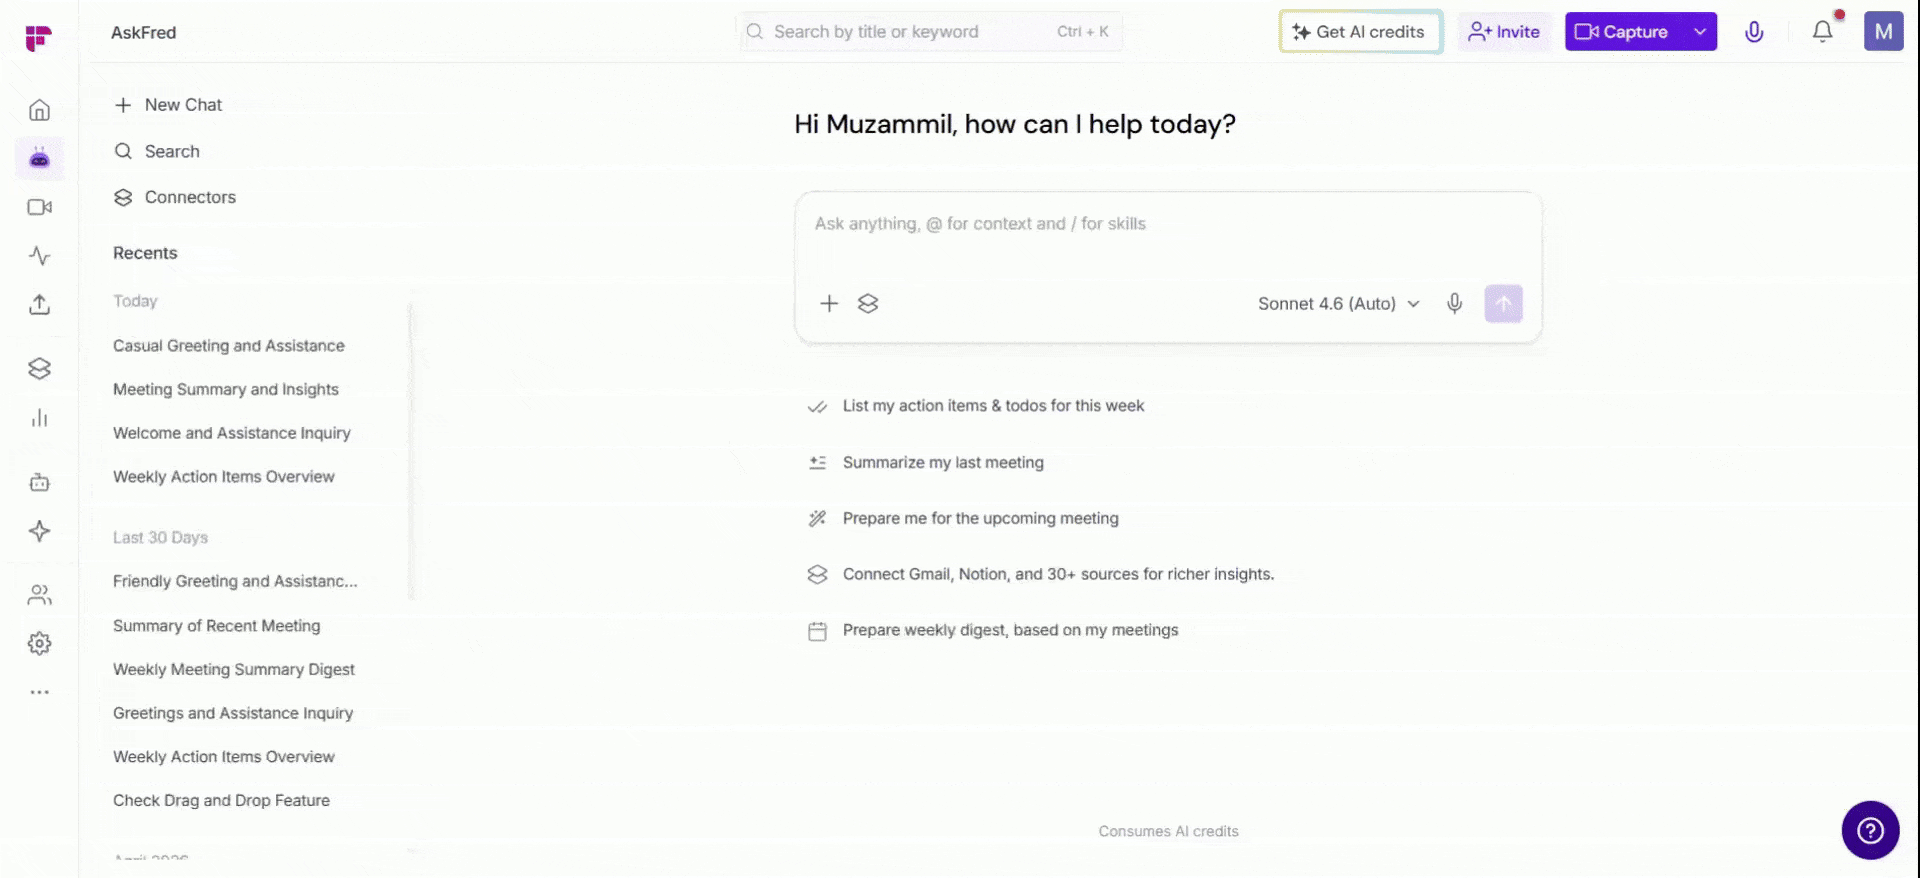The image size is (1920, 878).
Task: Open Weekly Action Items Overview under Today
Action: [x=224, y=477]
